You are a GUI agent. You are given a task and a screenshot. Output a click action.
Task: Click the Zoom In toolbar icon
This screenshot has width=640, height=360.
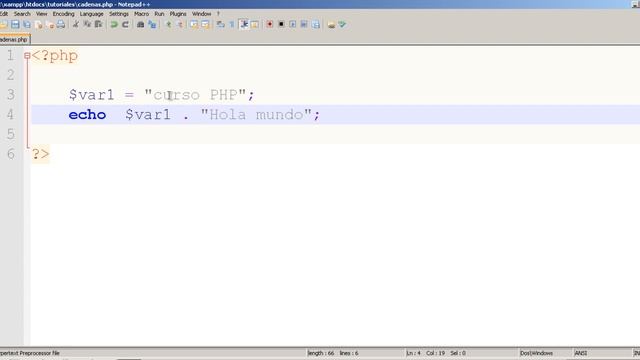(x=169, y=24)
